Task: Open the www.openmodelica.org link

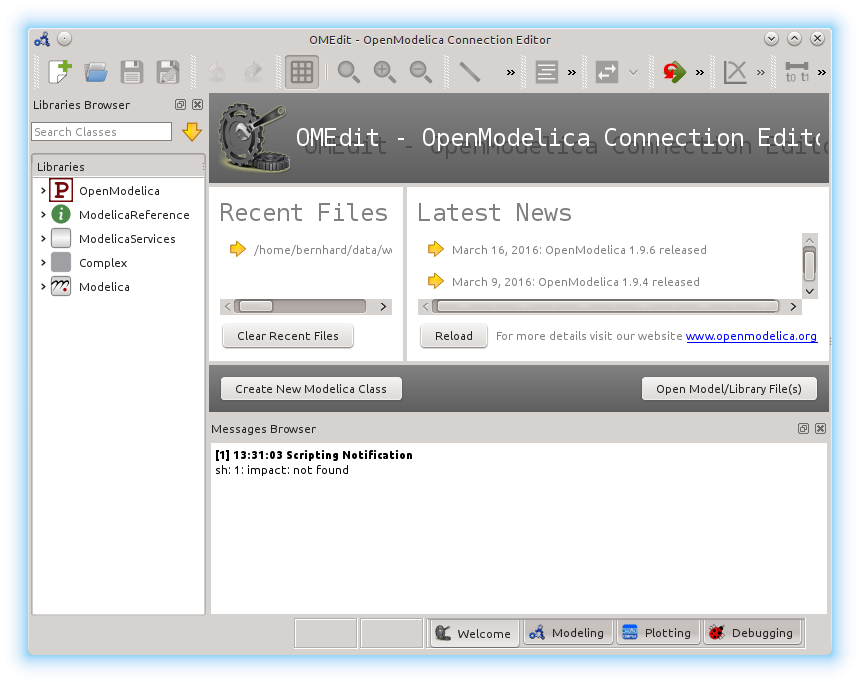Action: (x=751, y=336)
